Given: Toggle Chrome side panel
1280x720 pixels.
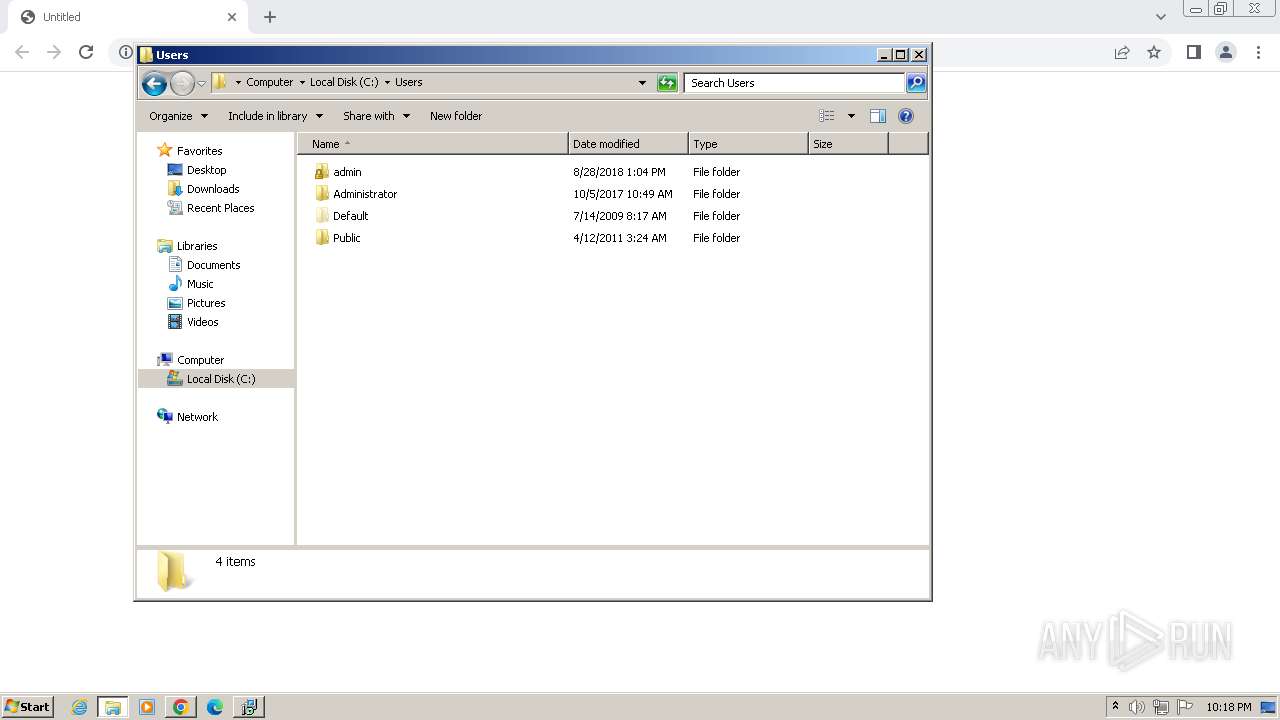Looking at the screenshot, I should pos(1193,52).
